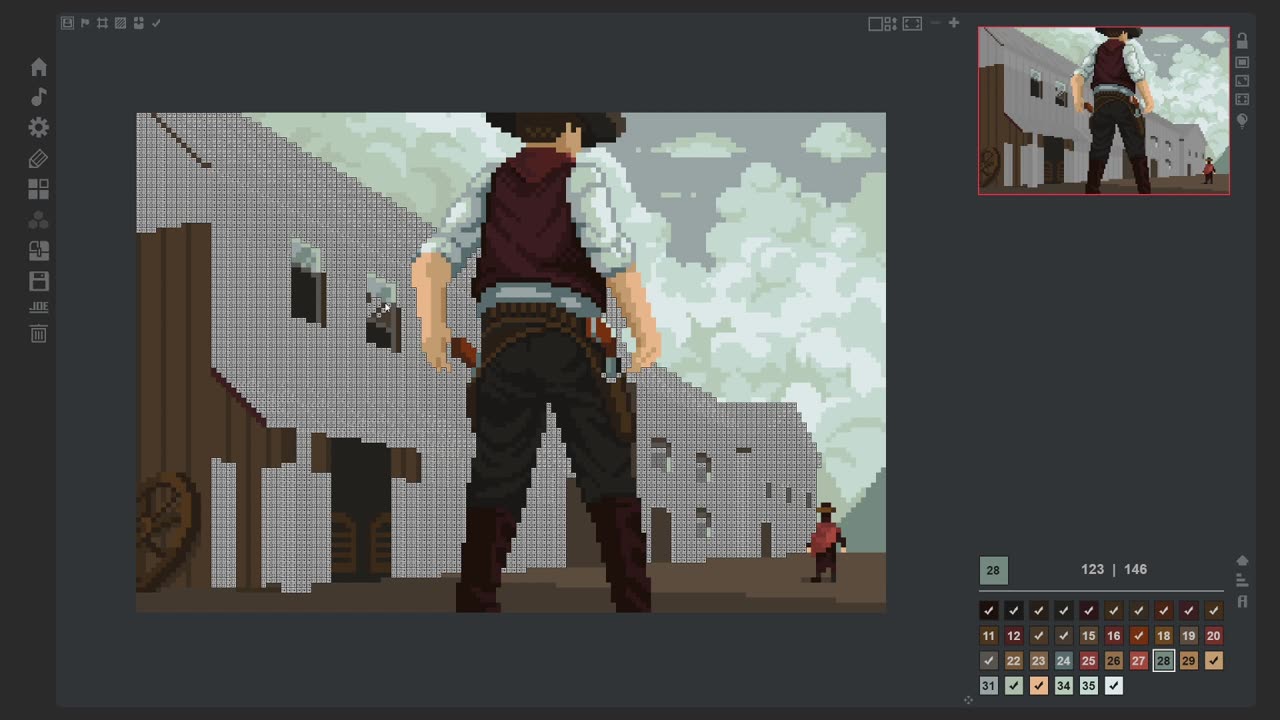The image size is (1280, 720).
Task: Click the letter A icon beside the palette
Action: [x=1242, y=601]
